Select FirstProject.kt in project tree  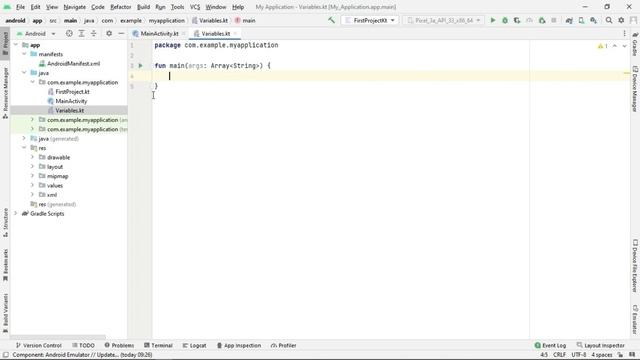(72, 91)
